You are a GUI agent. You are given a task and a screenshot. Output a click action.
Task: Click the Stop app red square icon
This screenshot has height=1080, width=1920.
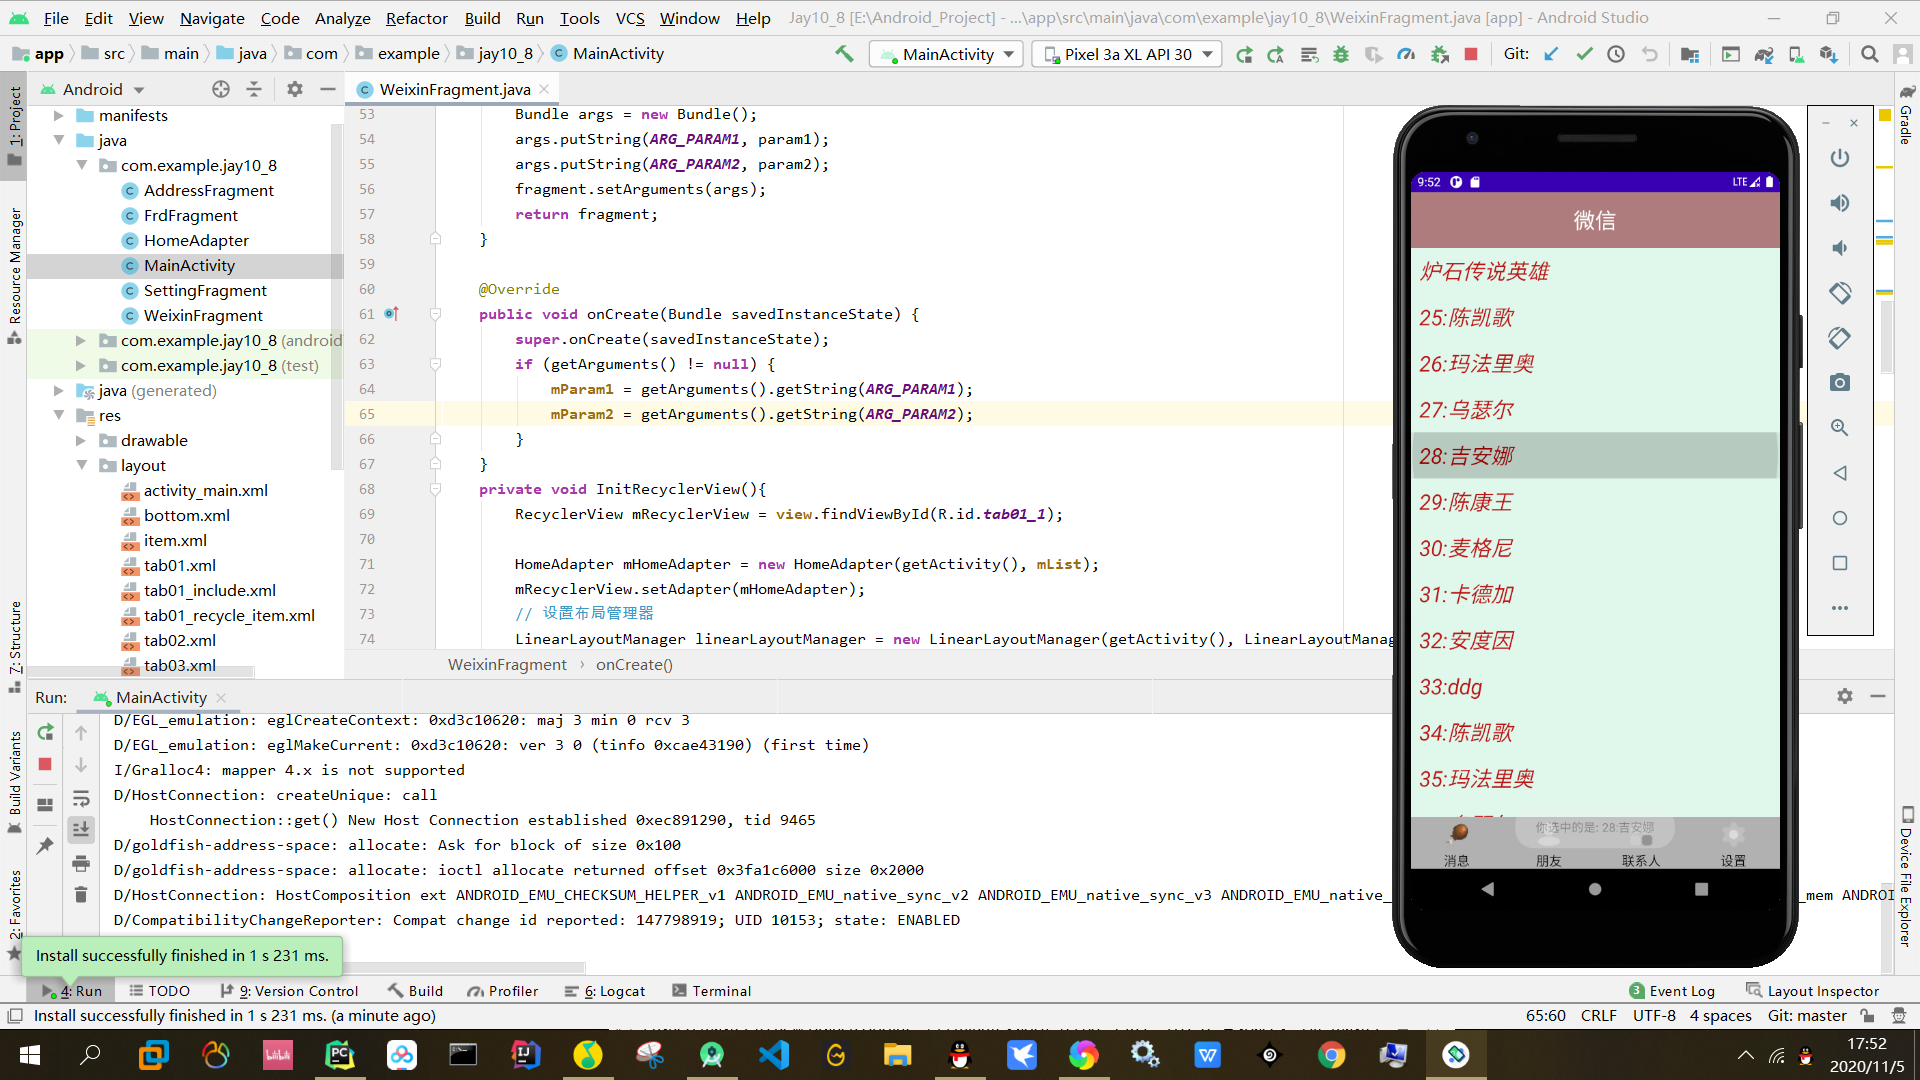[1470, 54]
